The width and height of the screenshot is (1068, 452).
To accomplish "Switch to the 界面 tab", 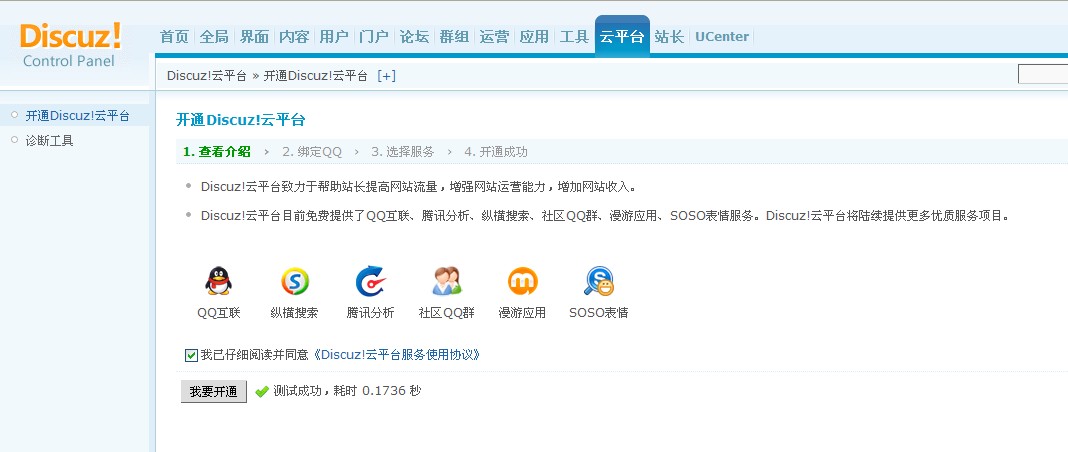I will 254,37.
